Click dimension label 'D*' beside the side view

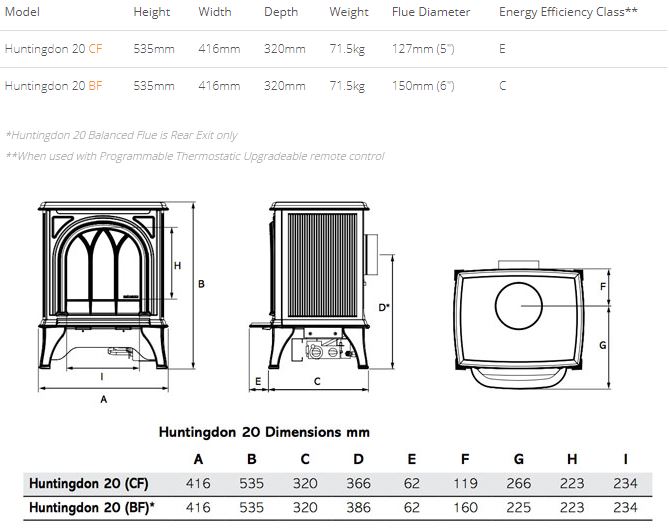tap(384, 307)
